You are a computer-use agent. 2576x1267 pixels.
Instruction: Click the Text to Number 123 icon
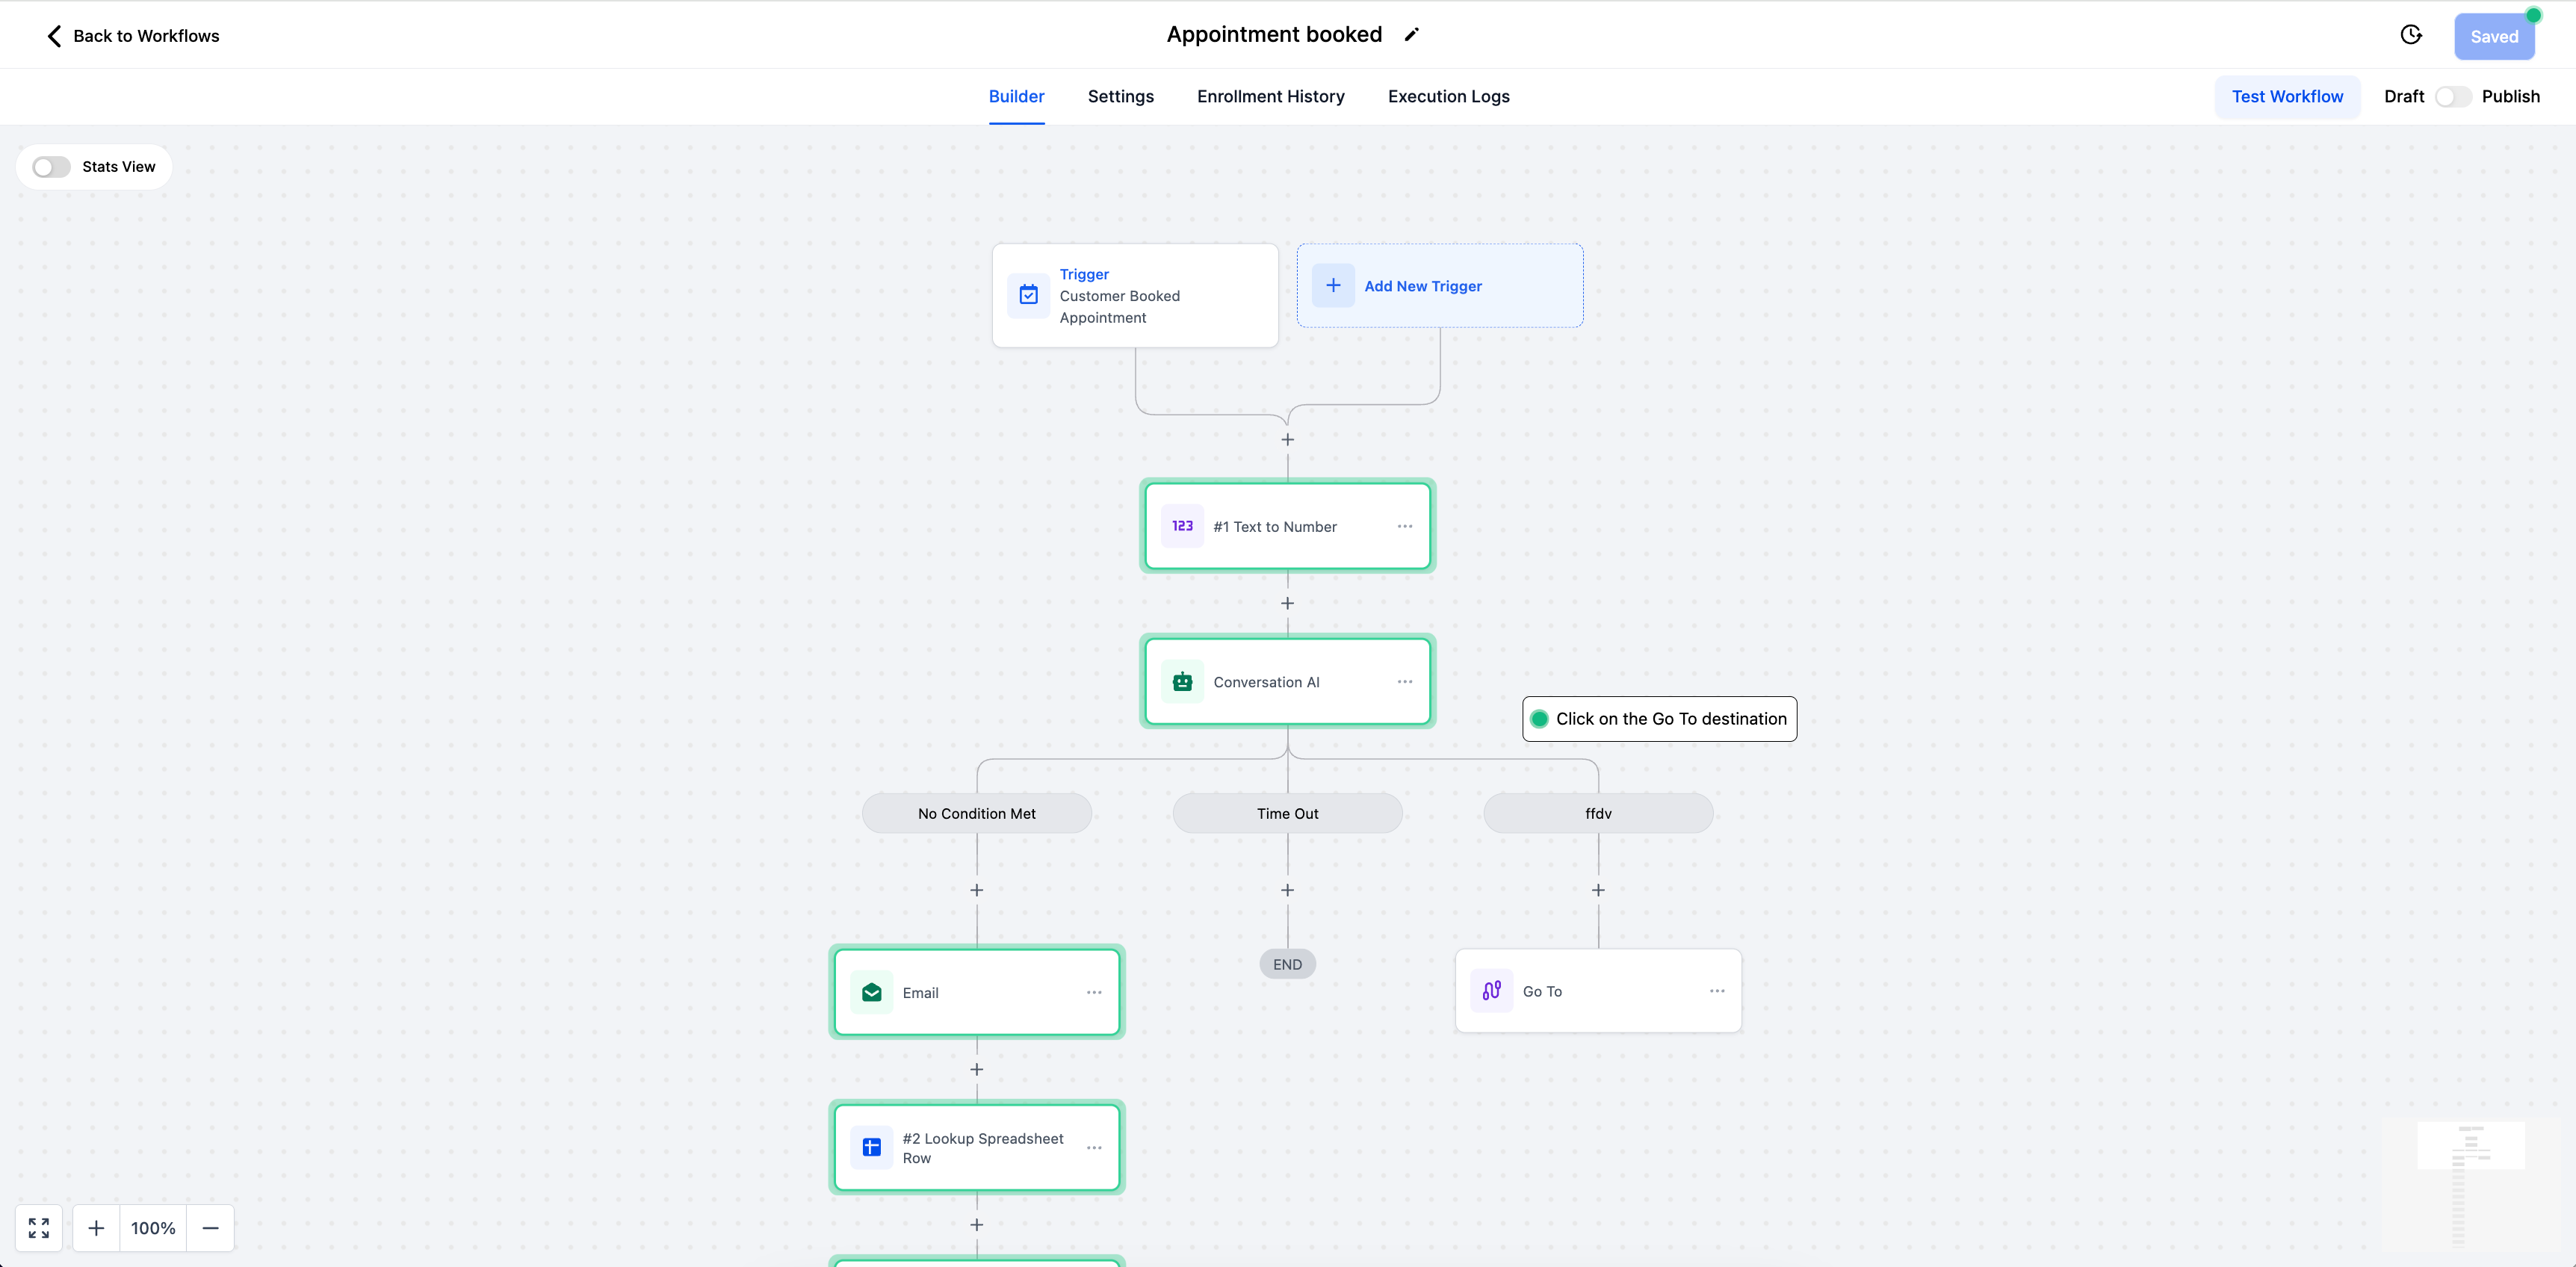[1182, 526]
